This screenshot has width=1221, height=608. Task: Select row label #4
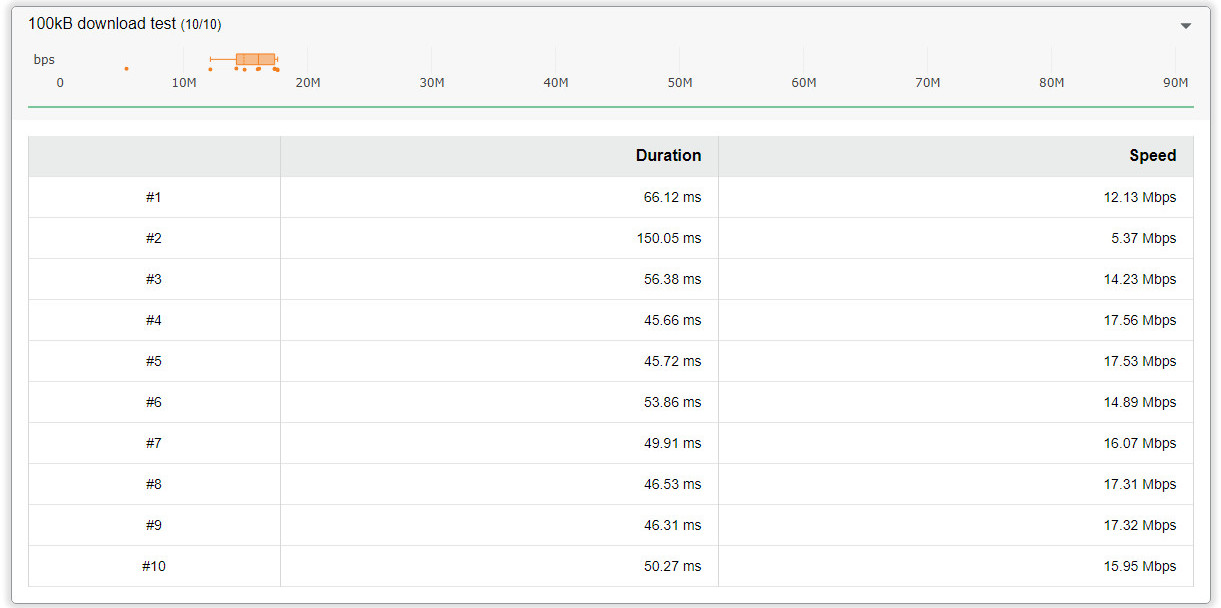(x=153, y=320)
